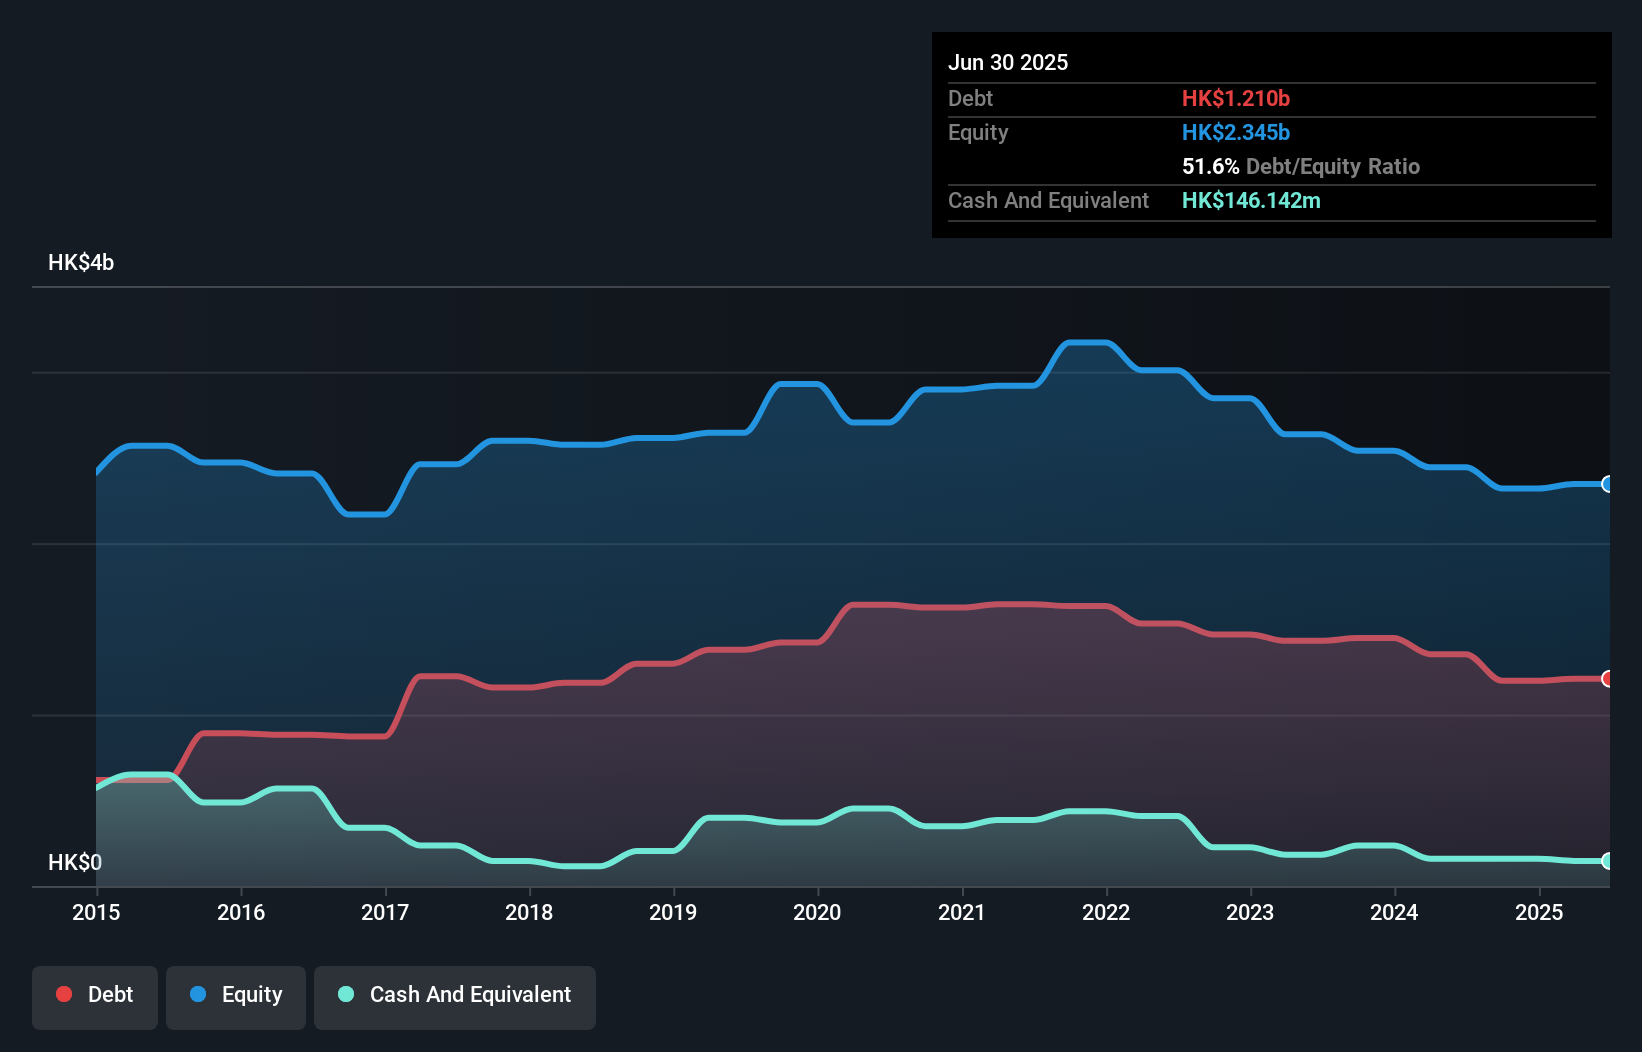
Task: Click the blue Equity endpoint marker on chart
Action: point(1608,484)
